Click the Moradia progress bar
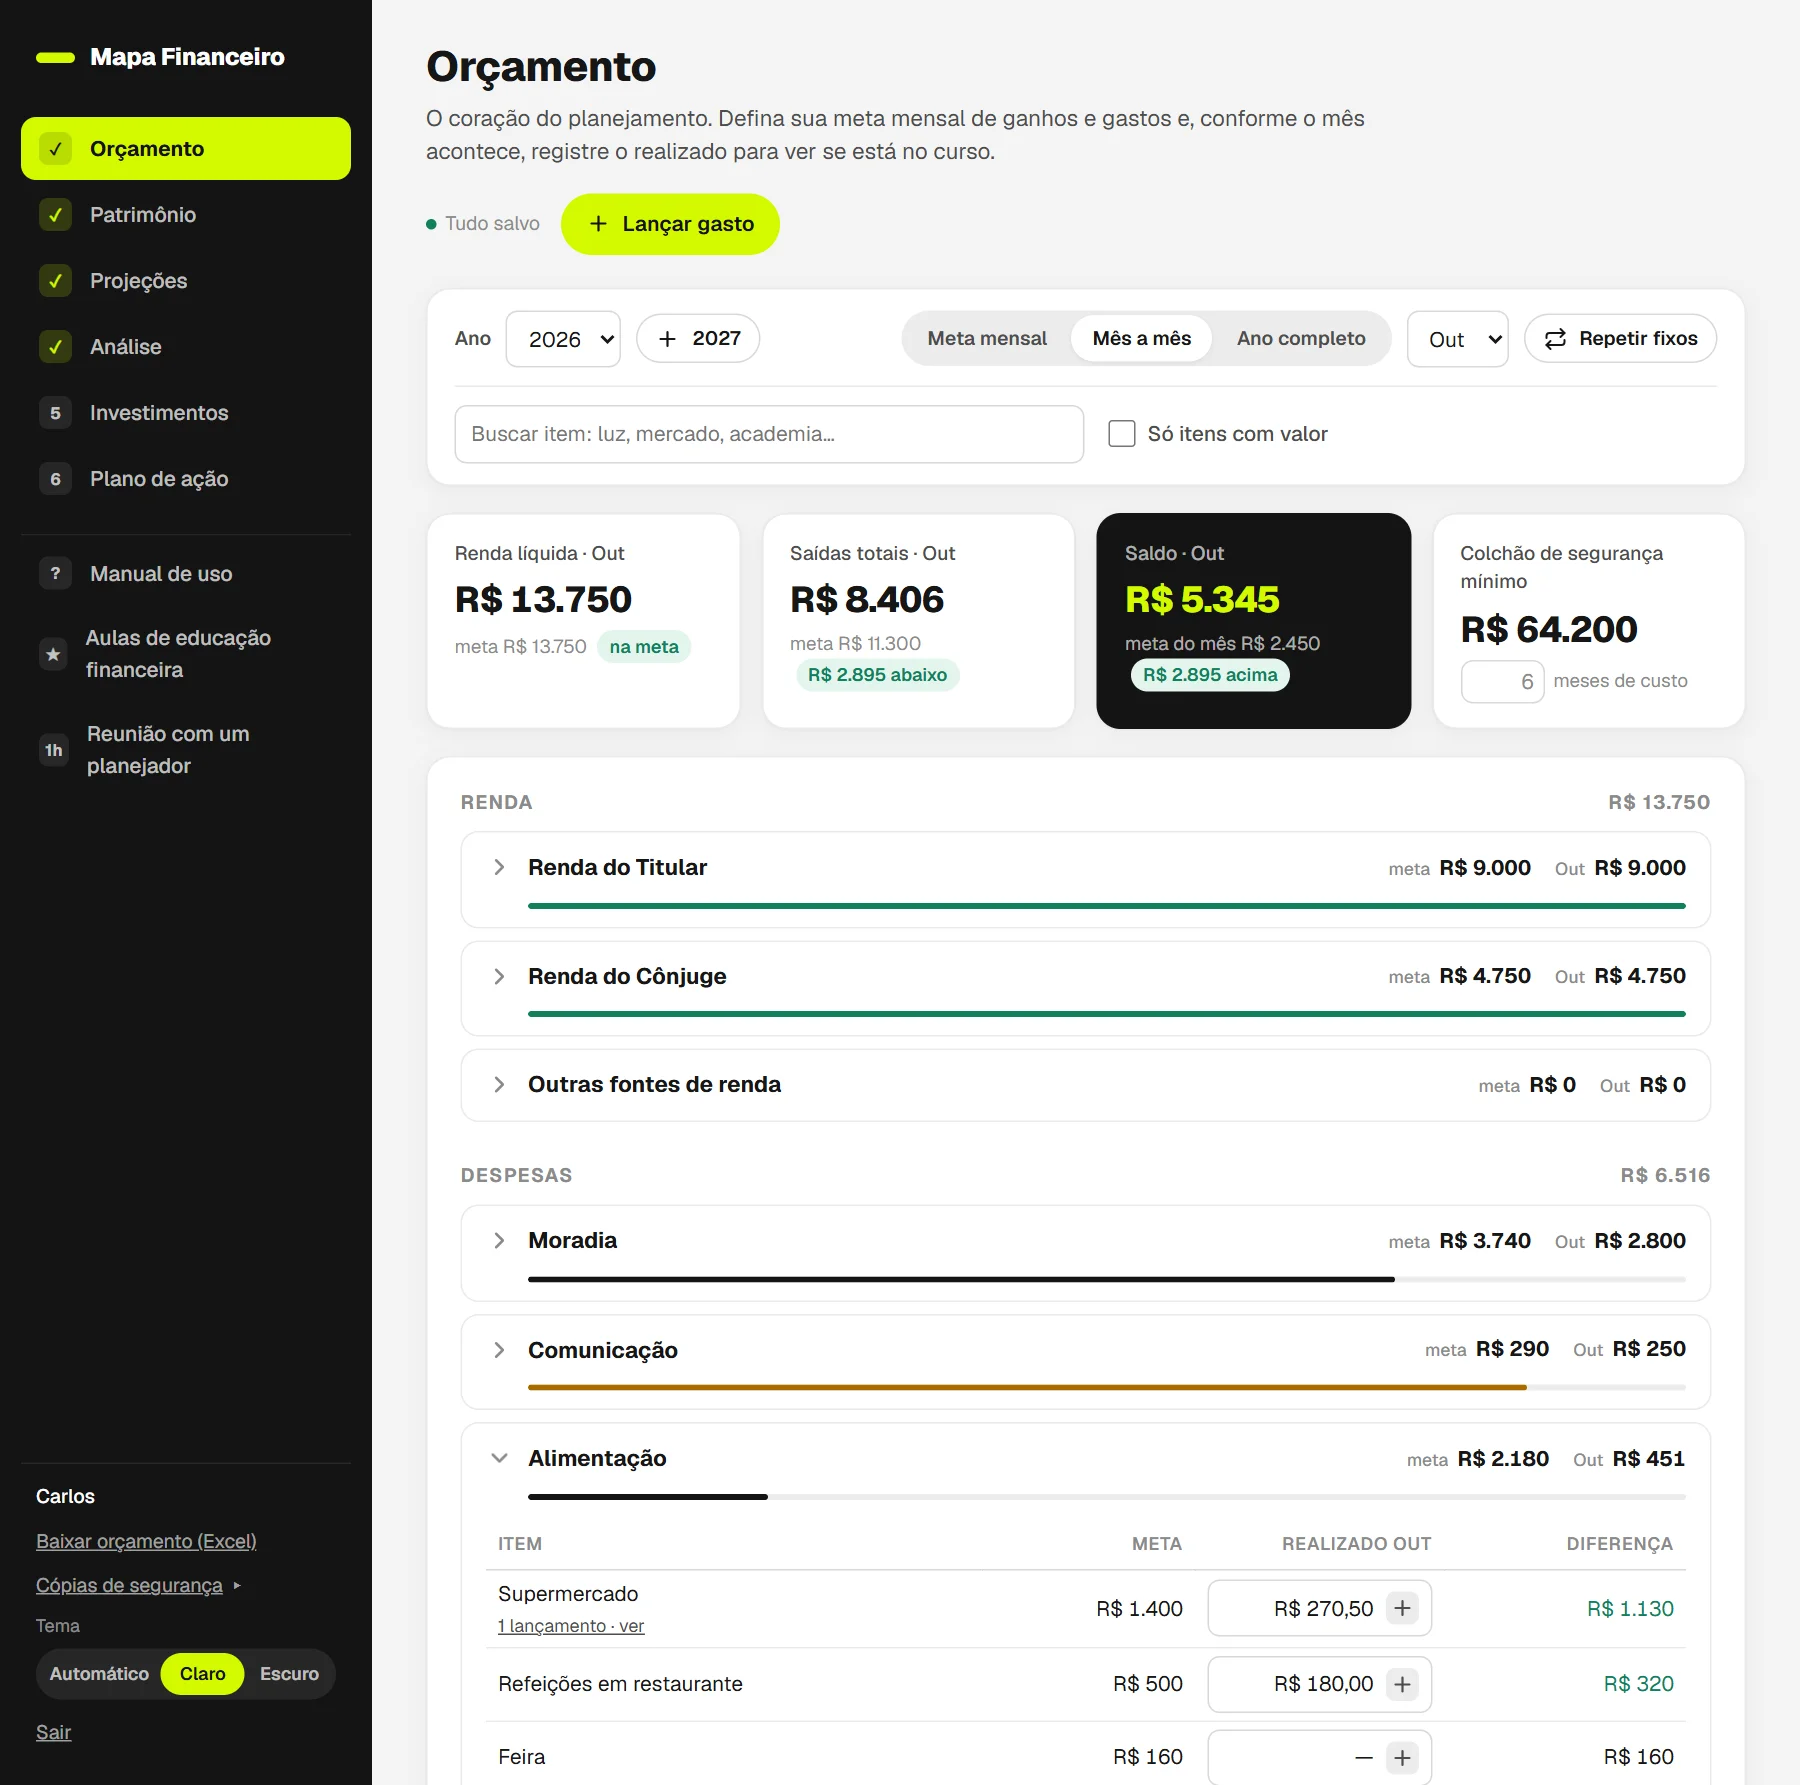The image size is (1800, 1785). 1107,1279
